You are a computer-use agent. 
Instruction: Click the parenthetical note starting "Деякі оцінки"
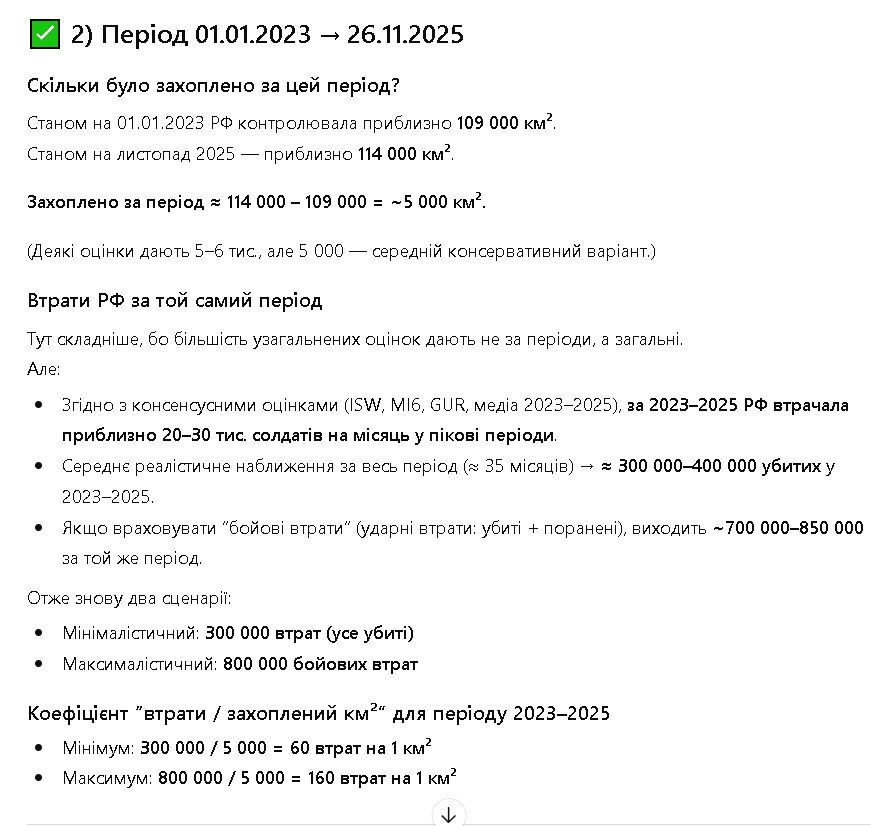pos(341,251)
